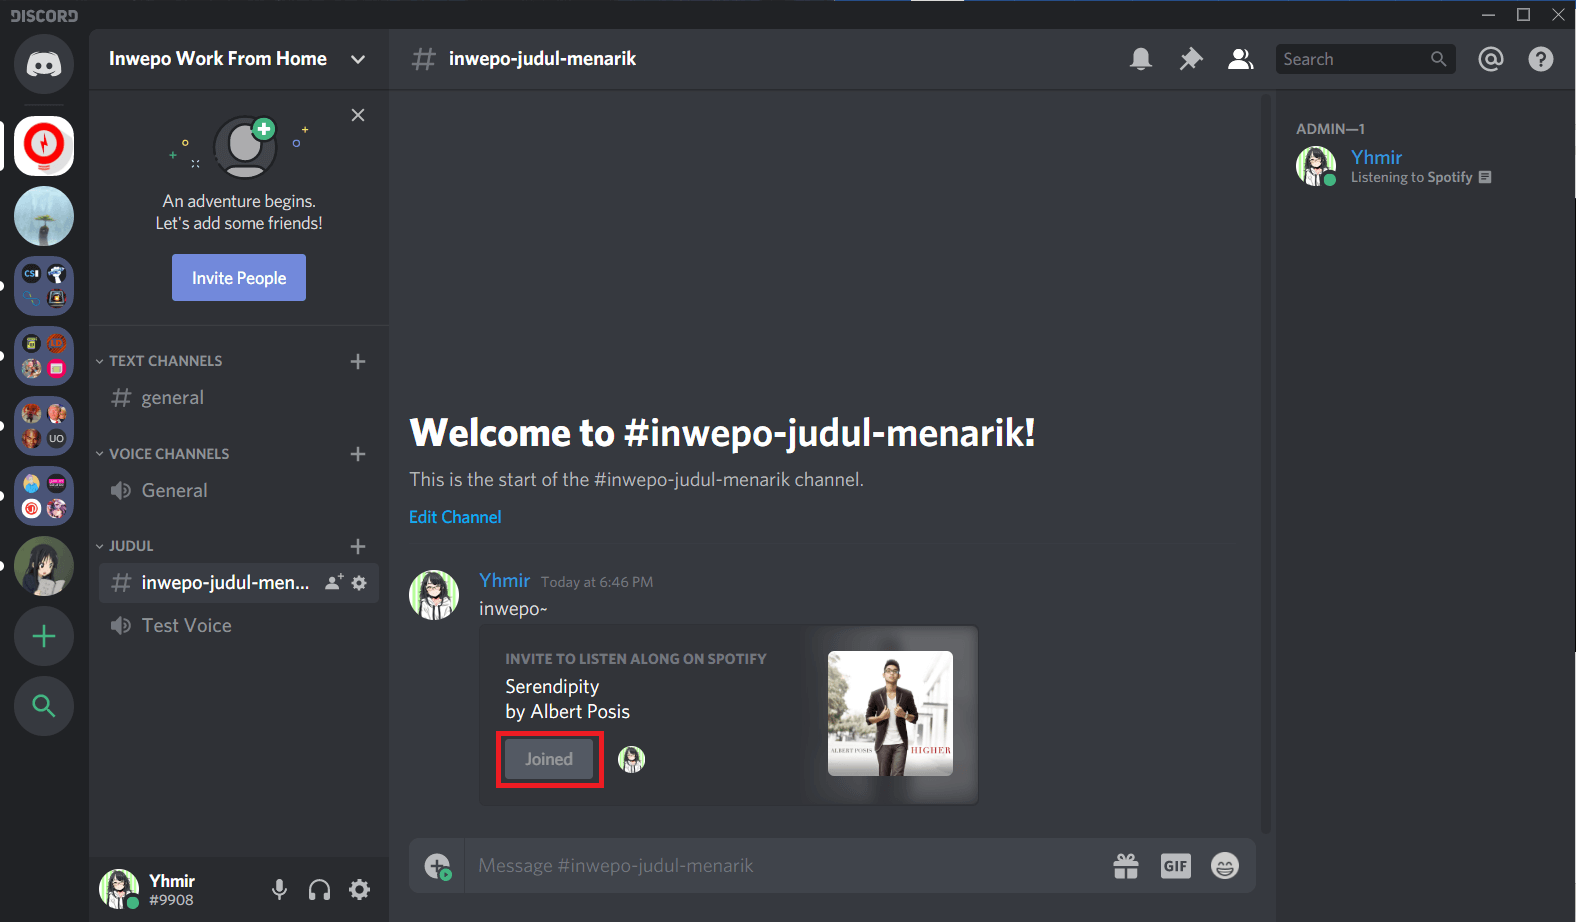Upload a file with plus button
Image resolution: width=1576 pixels, height=922 pixels.
(438, 866)
